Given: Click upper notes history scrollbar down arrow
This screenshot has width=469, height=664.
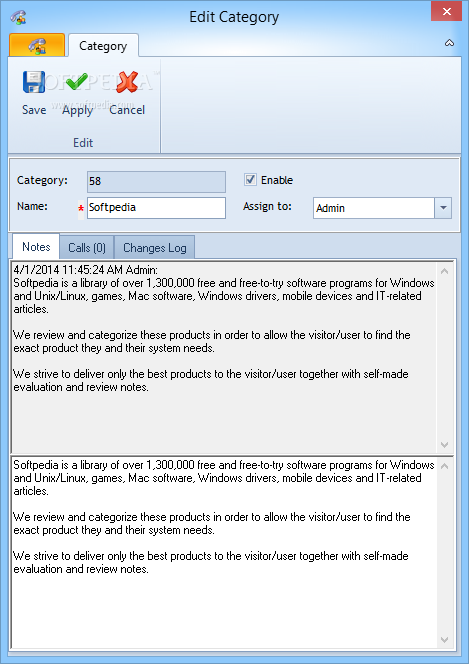Looking at the screenshot, I should 444,444.
